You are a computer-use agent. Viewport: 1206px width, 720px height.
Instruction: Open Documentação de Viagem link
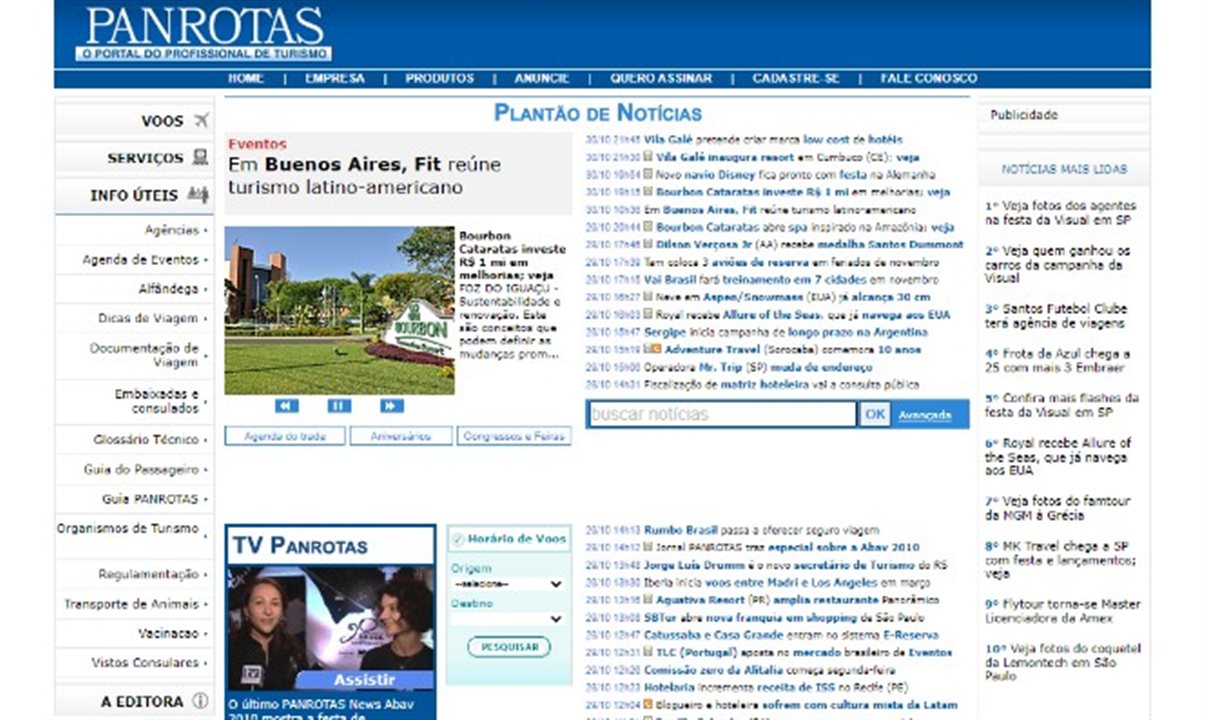145,355
